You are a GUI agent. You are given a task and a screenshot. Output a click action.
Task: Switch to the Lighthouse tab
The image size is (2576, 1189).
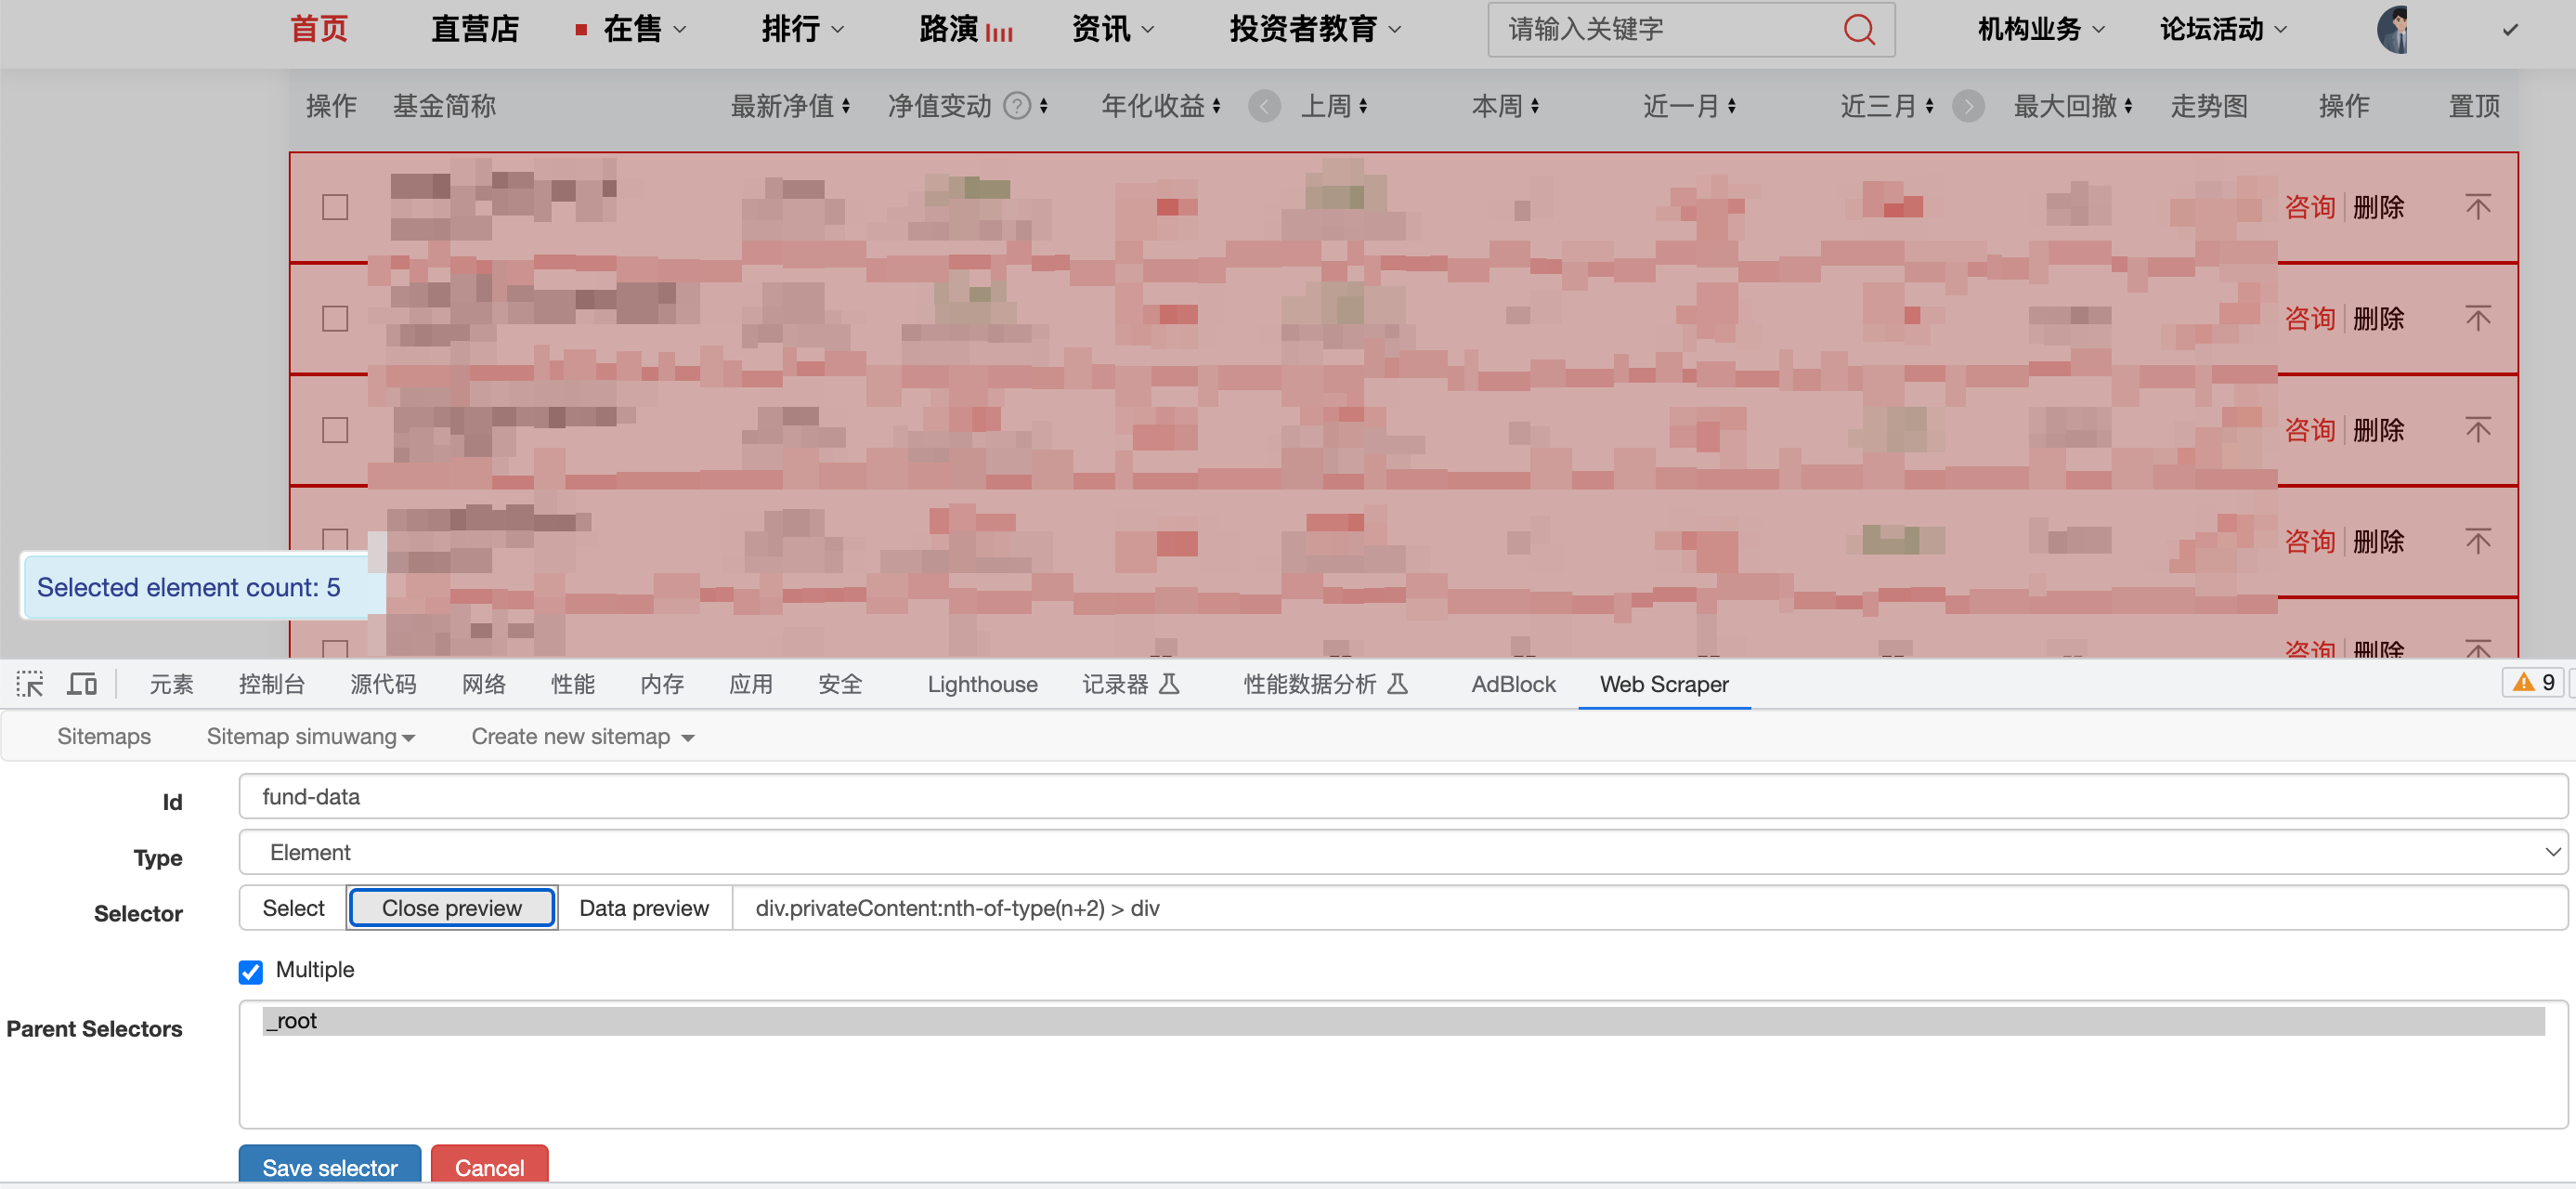coord(982,684)
